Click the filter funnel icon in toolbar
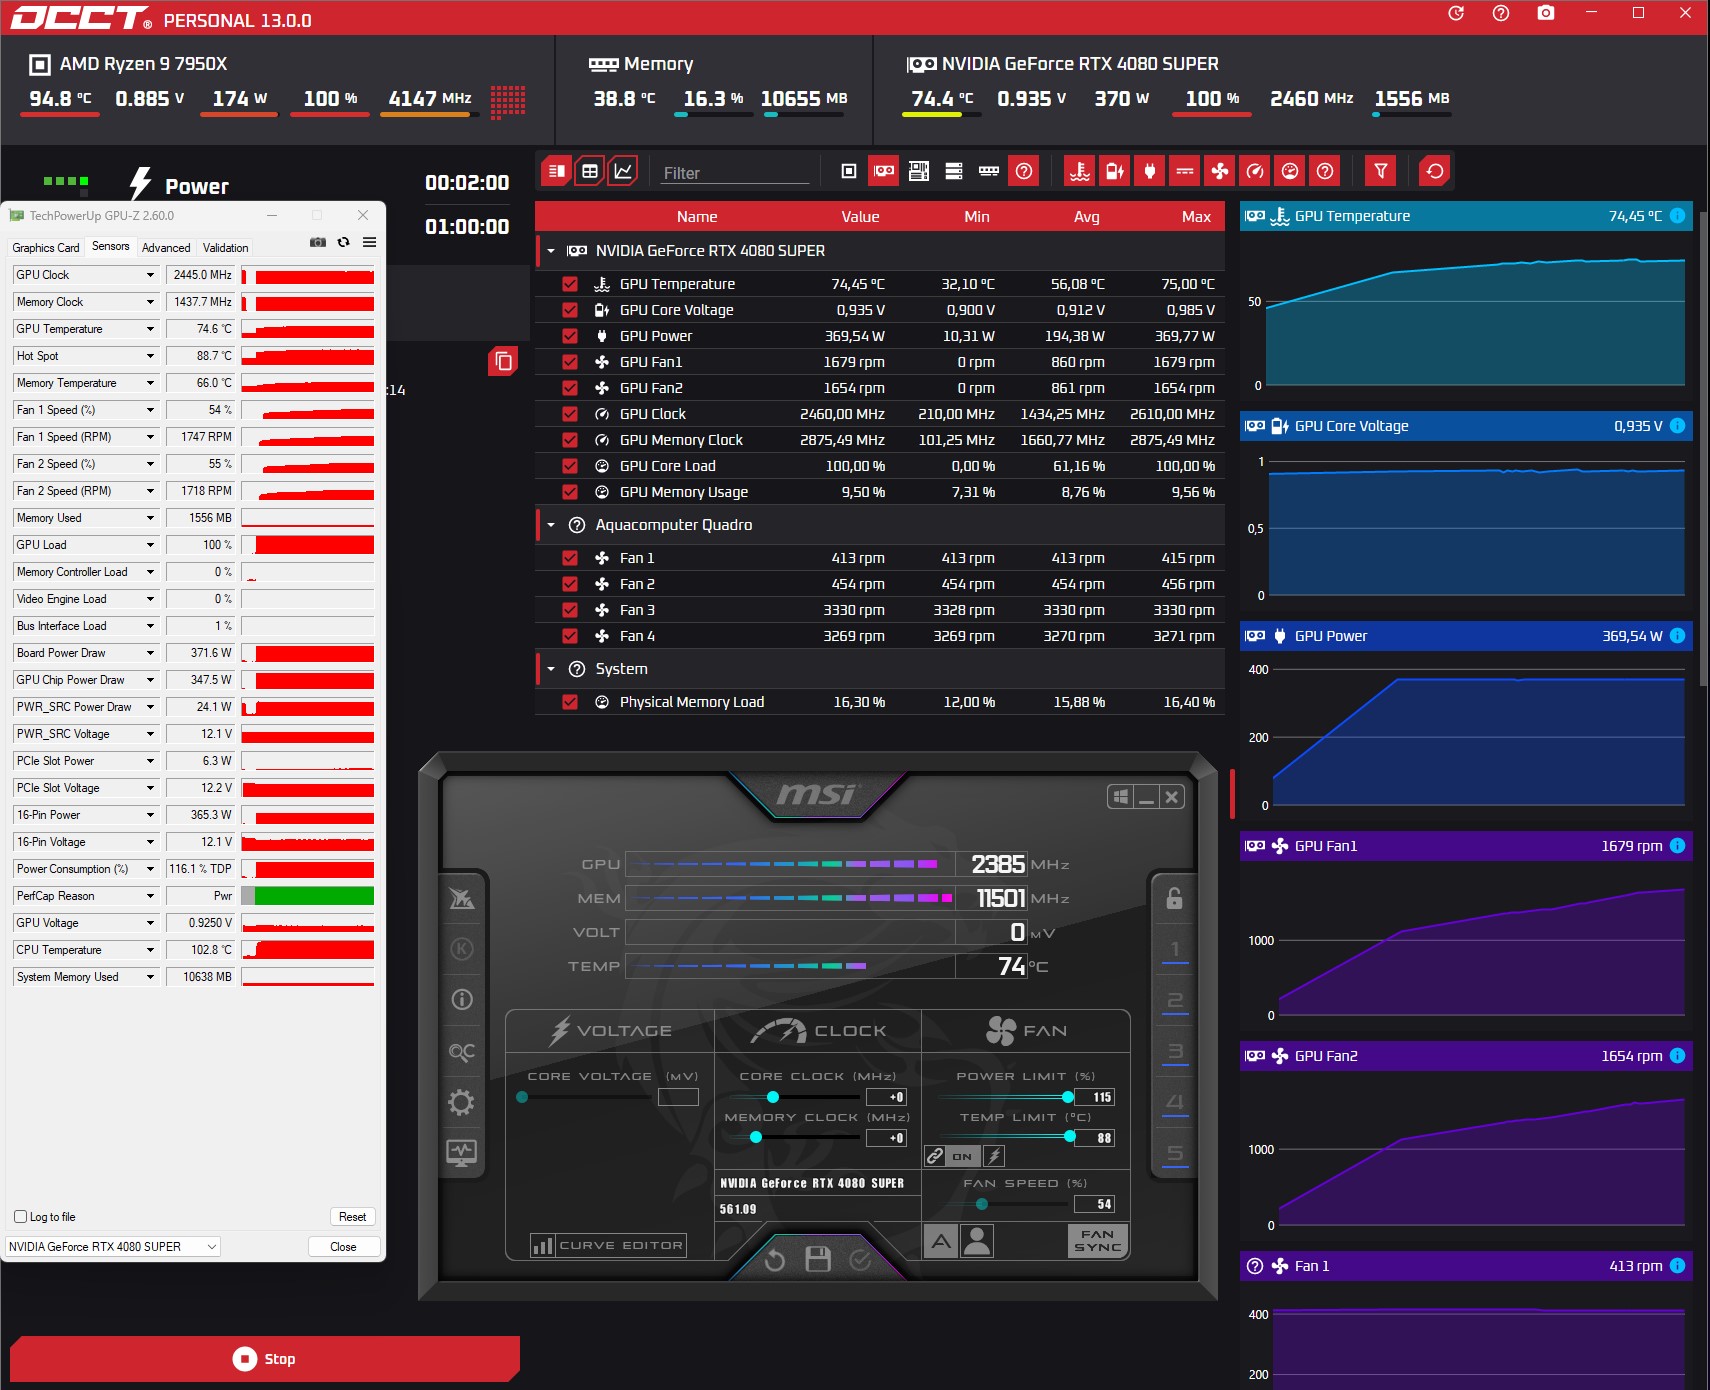This screenshot has width=1710, height=1390. (x=1380, y=171)
